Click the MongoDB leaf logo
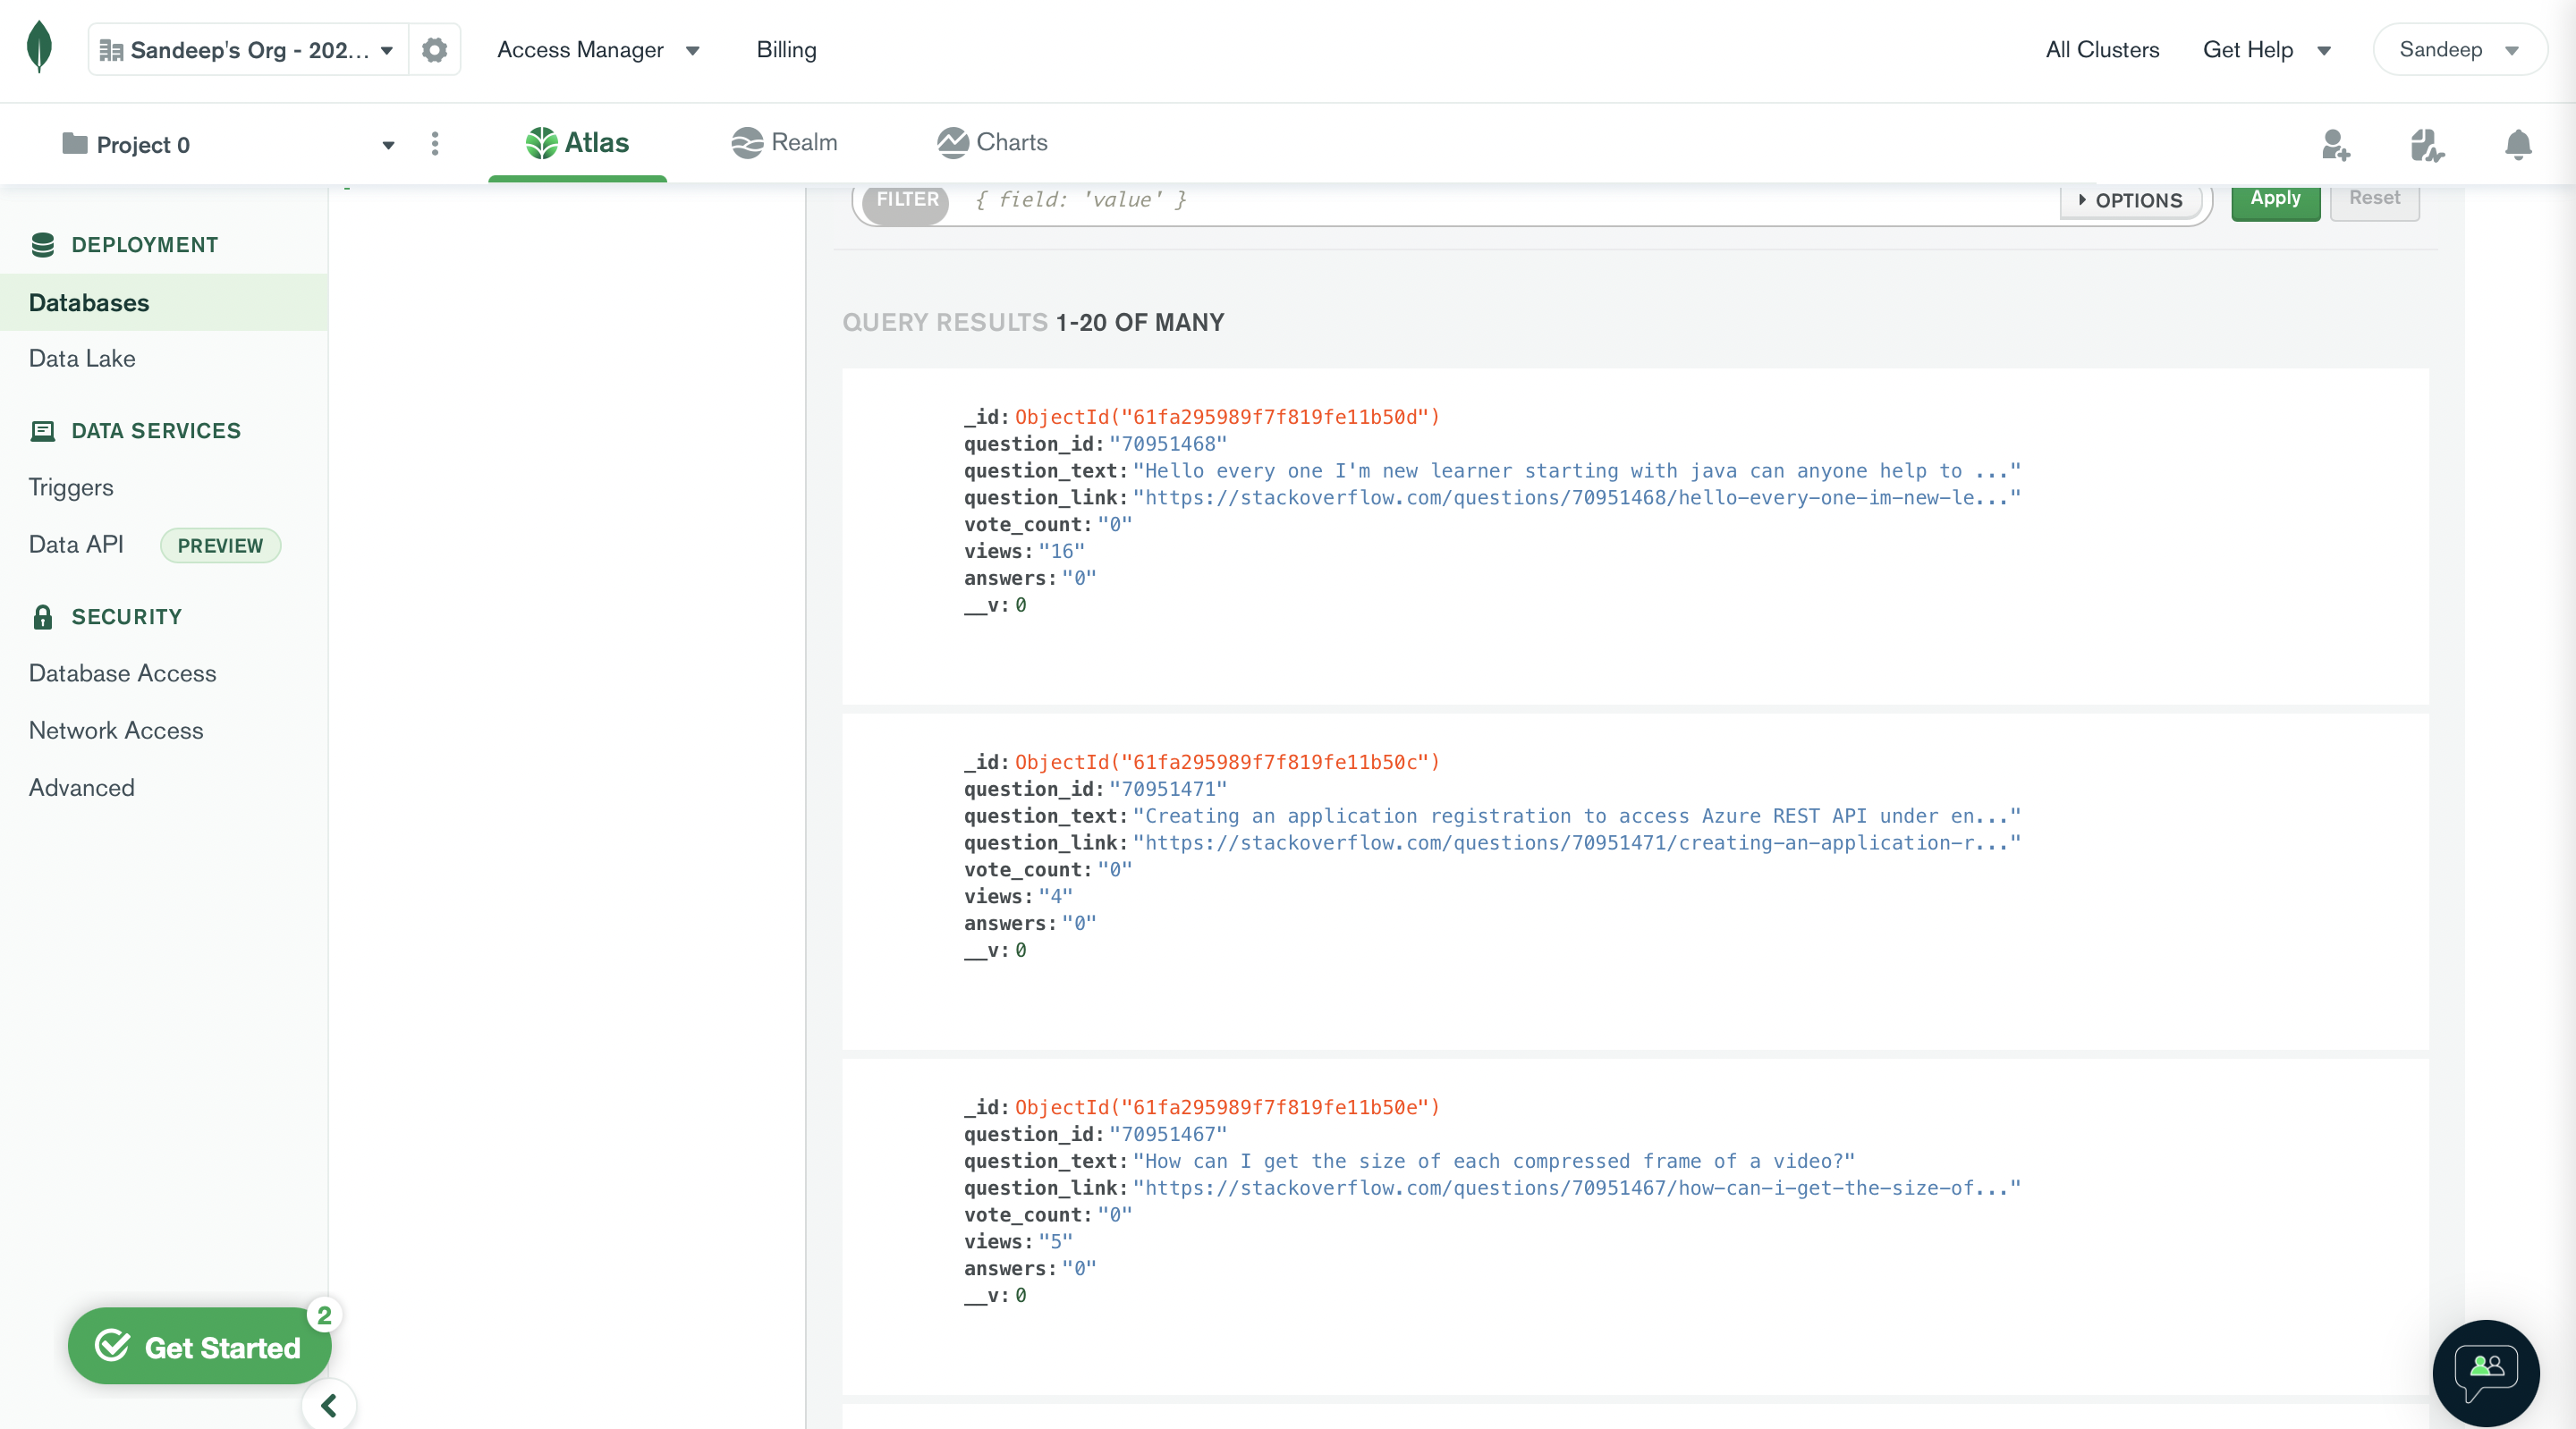2576x1429 pixels. click(37, 49)
